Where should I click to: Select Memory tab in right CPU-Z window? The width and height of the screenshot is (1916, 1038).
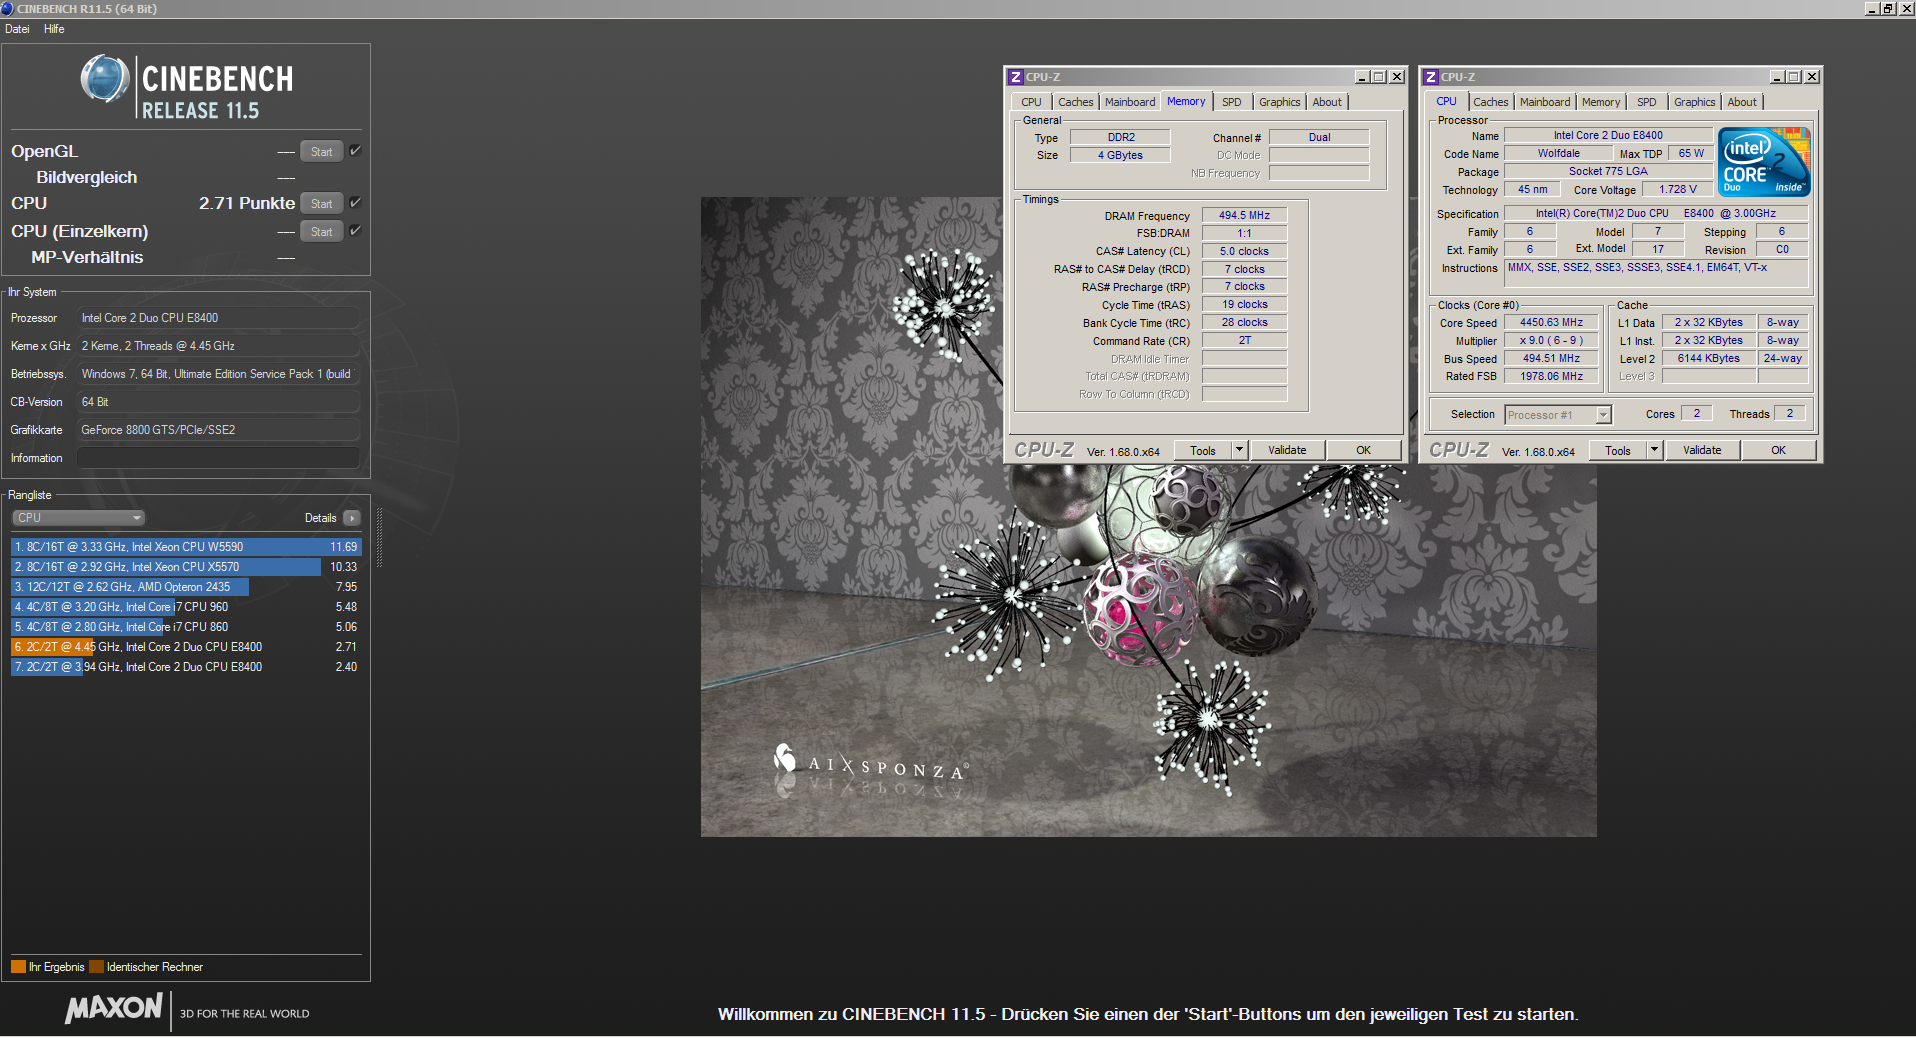pyautogui.click(x=1601, y=102)
